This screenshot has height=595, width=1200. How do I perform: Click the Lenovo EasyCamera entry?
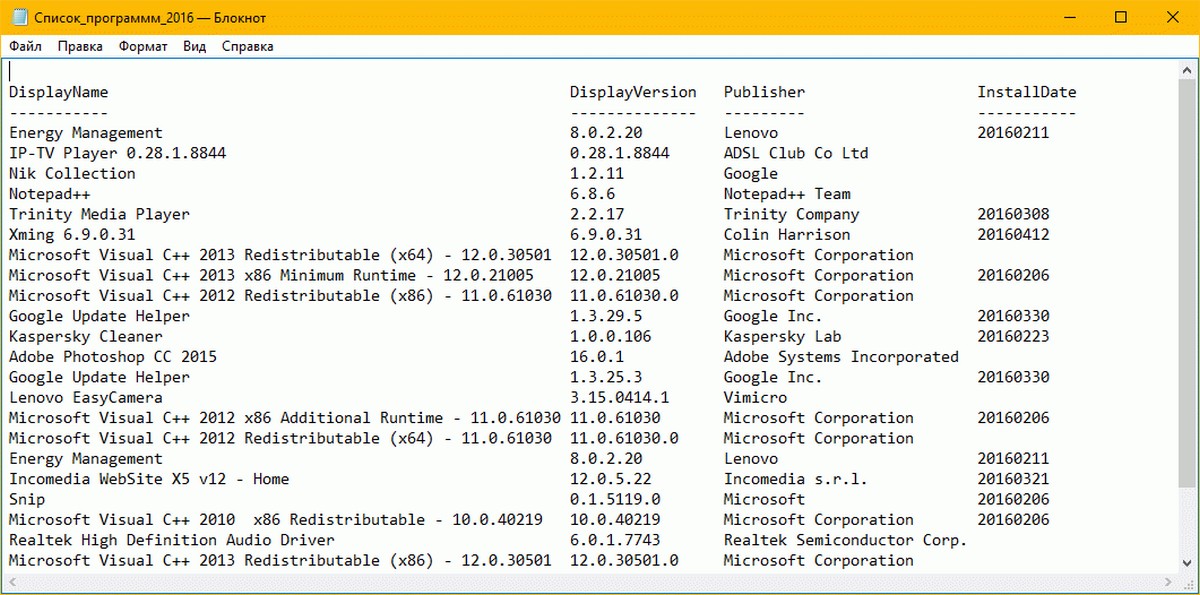86,397
